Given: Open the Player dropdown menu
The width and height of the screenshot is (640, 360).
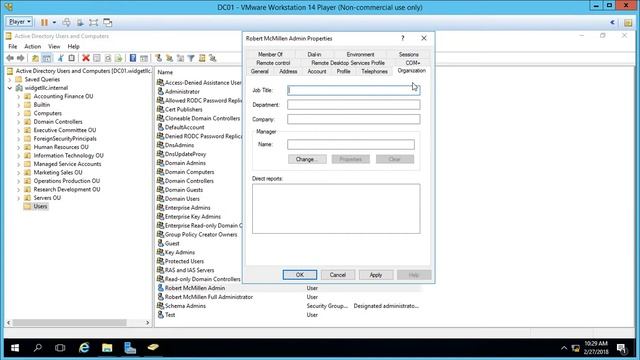Looking at the screenshot, I should tap(19, 22).
